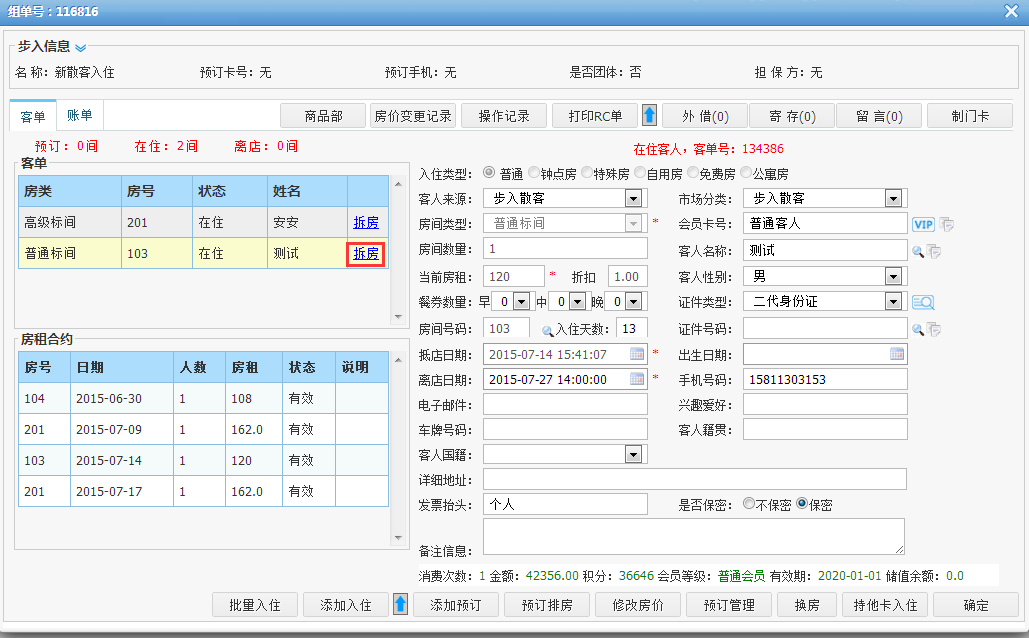The width and height of the screenshot is (1029, 638).
Task: Click the search magnifier next to 证件号码
Action: (x=917, y=329)
